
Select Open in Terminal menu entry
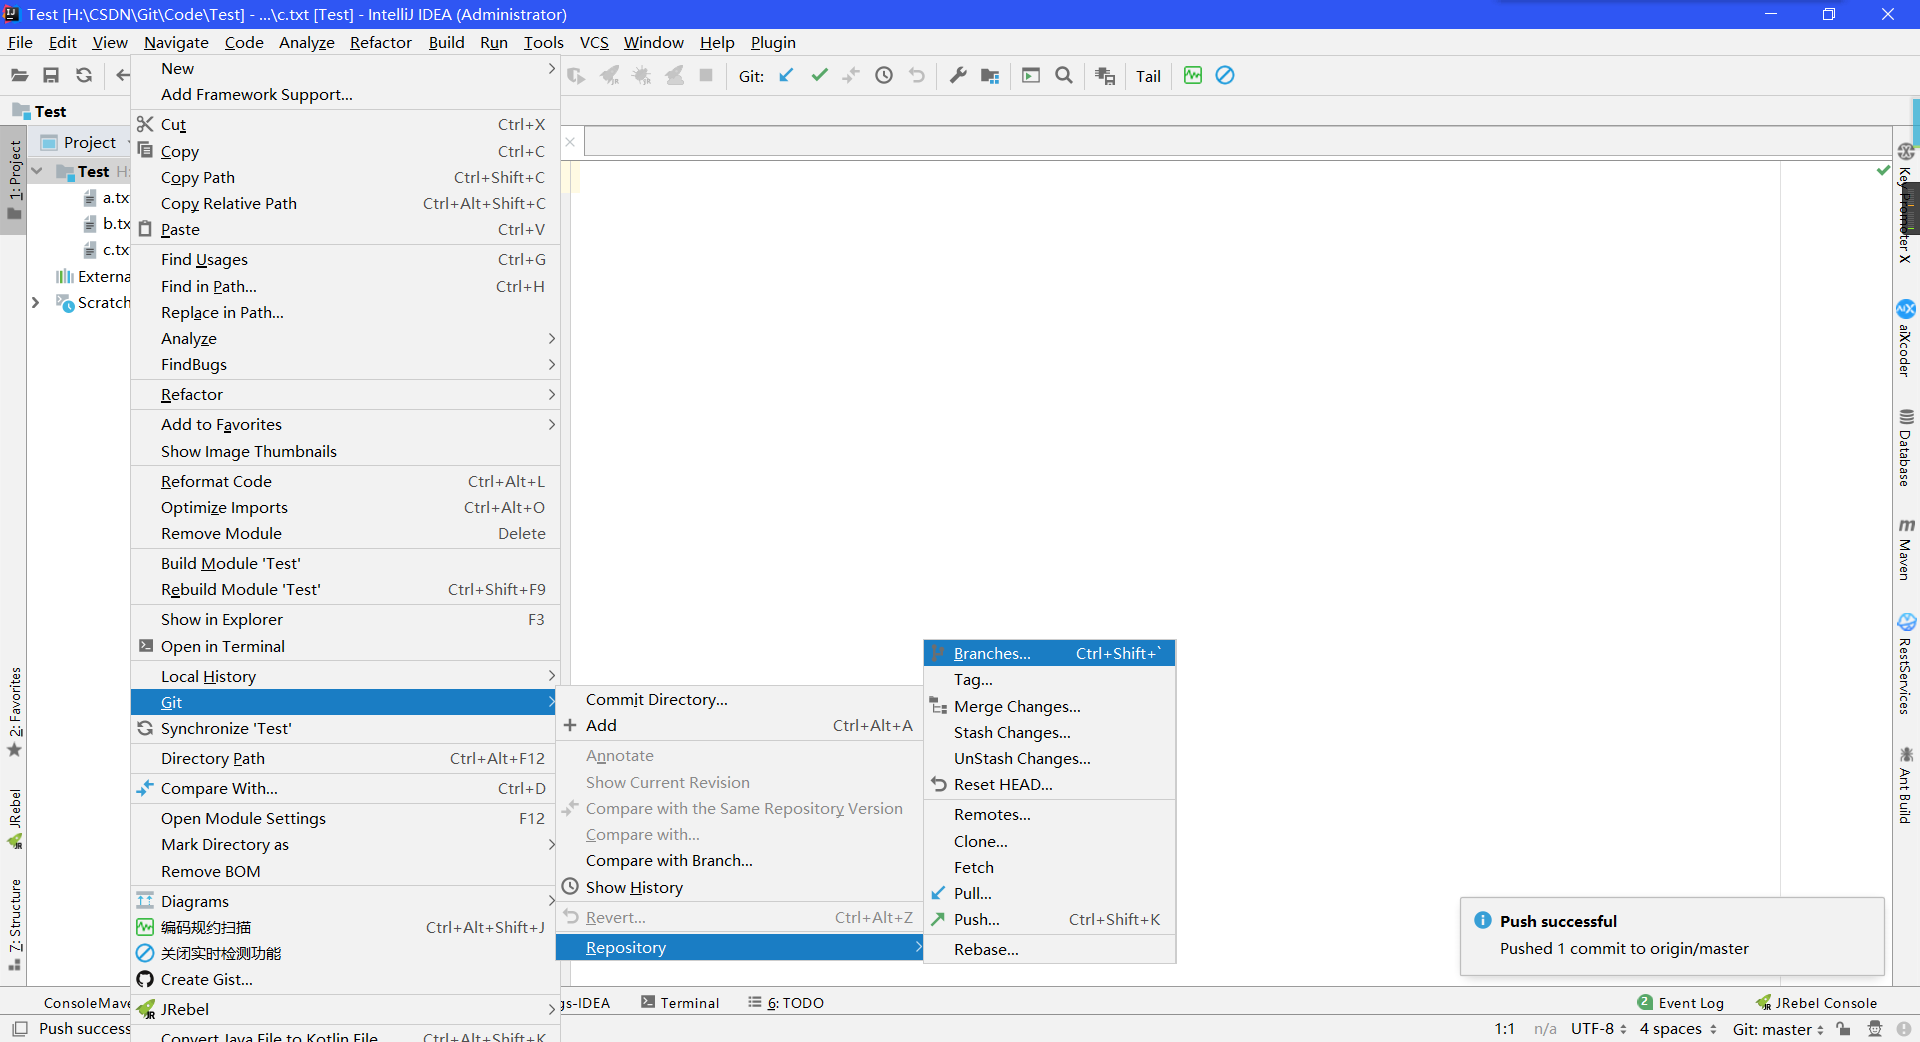coord(345,646)
